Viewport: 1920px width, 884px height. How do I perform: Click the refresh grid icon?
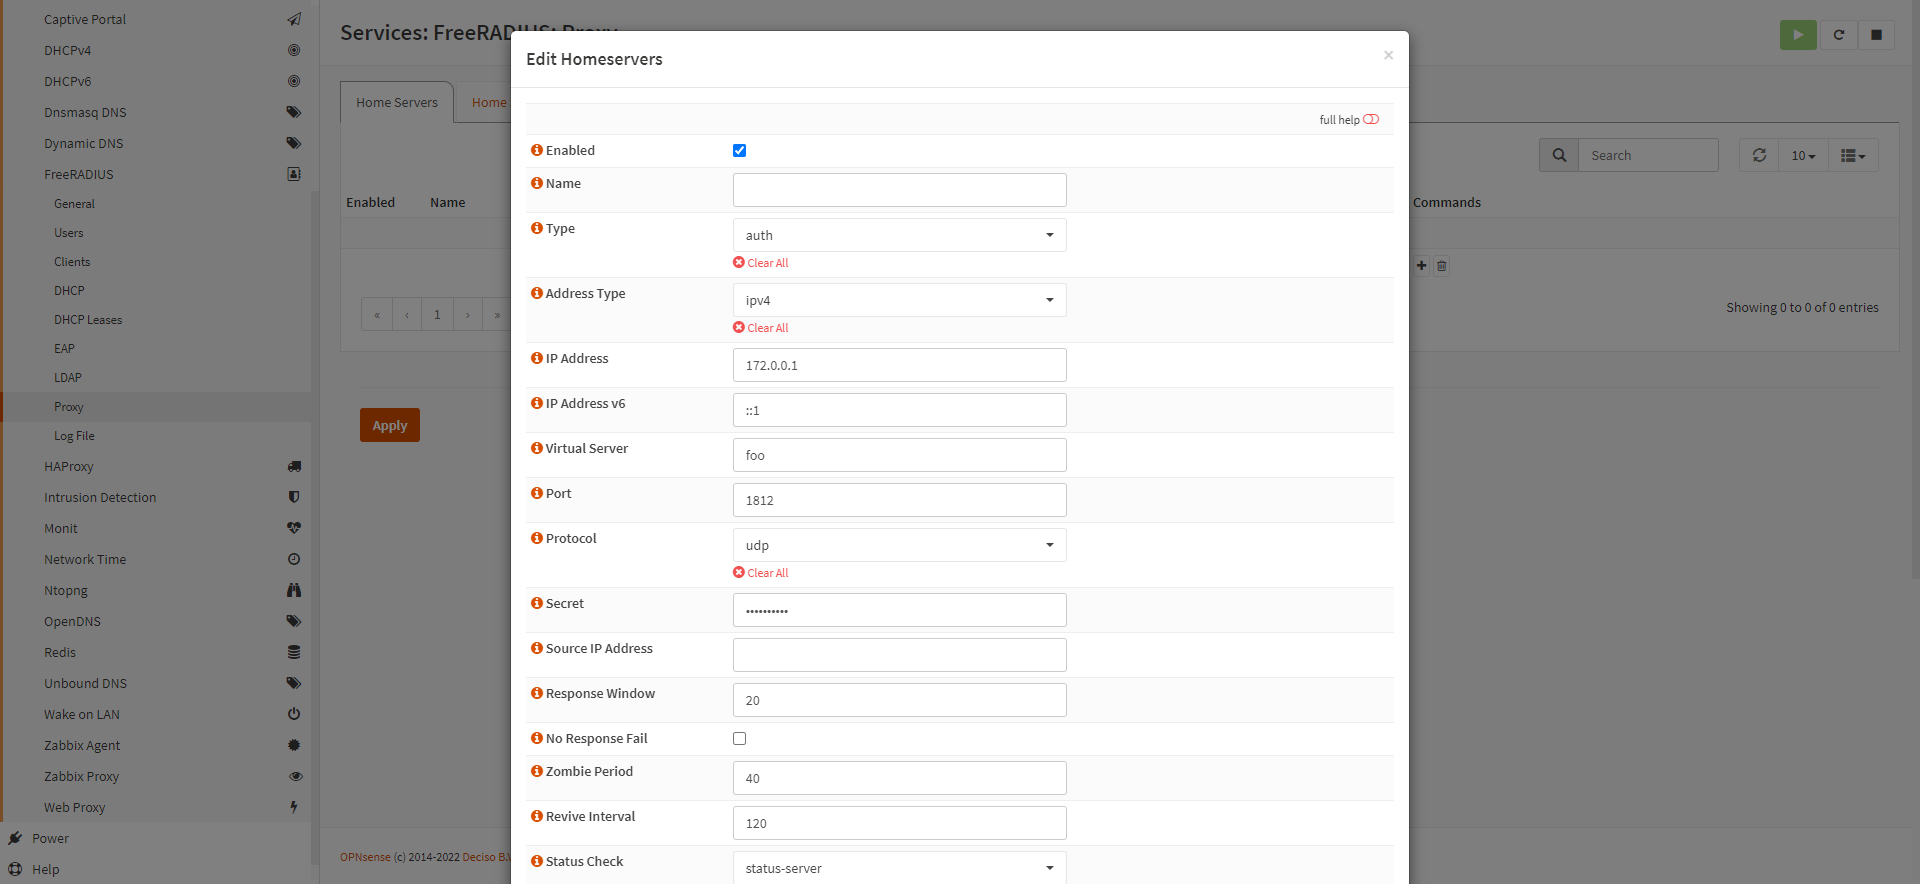[1759, 155]
